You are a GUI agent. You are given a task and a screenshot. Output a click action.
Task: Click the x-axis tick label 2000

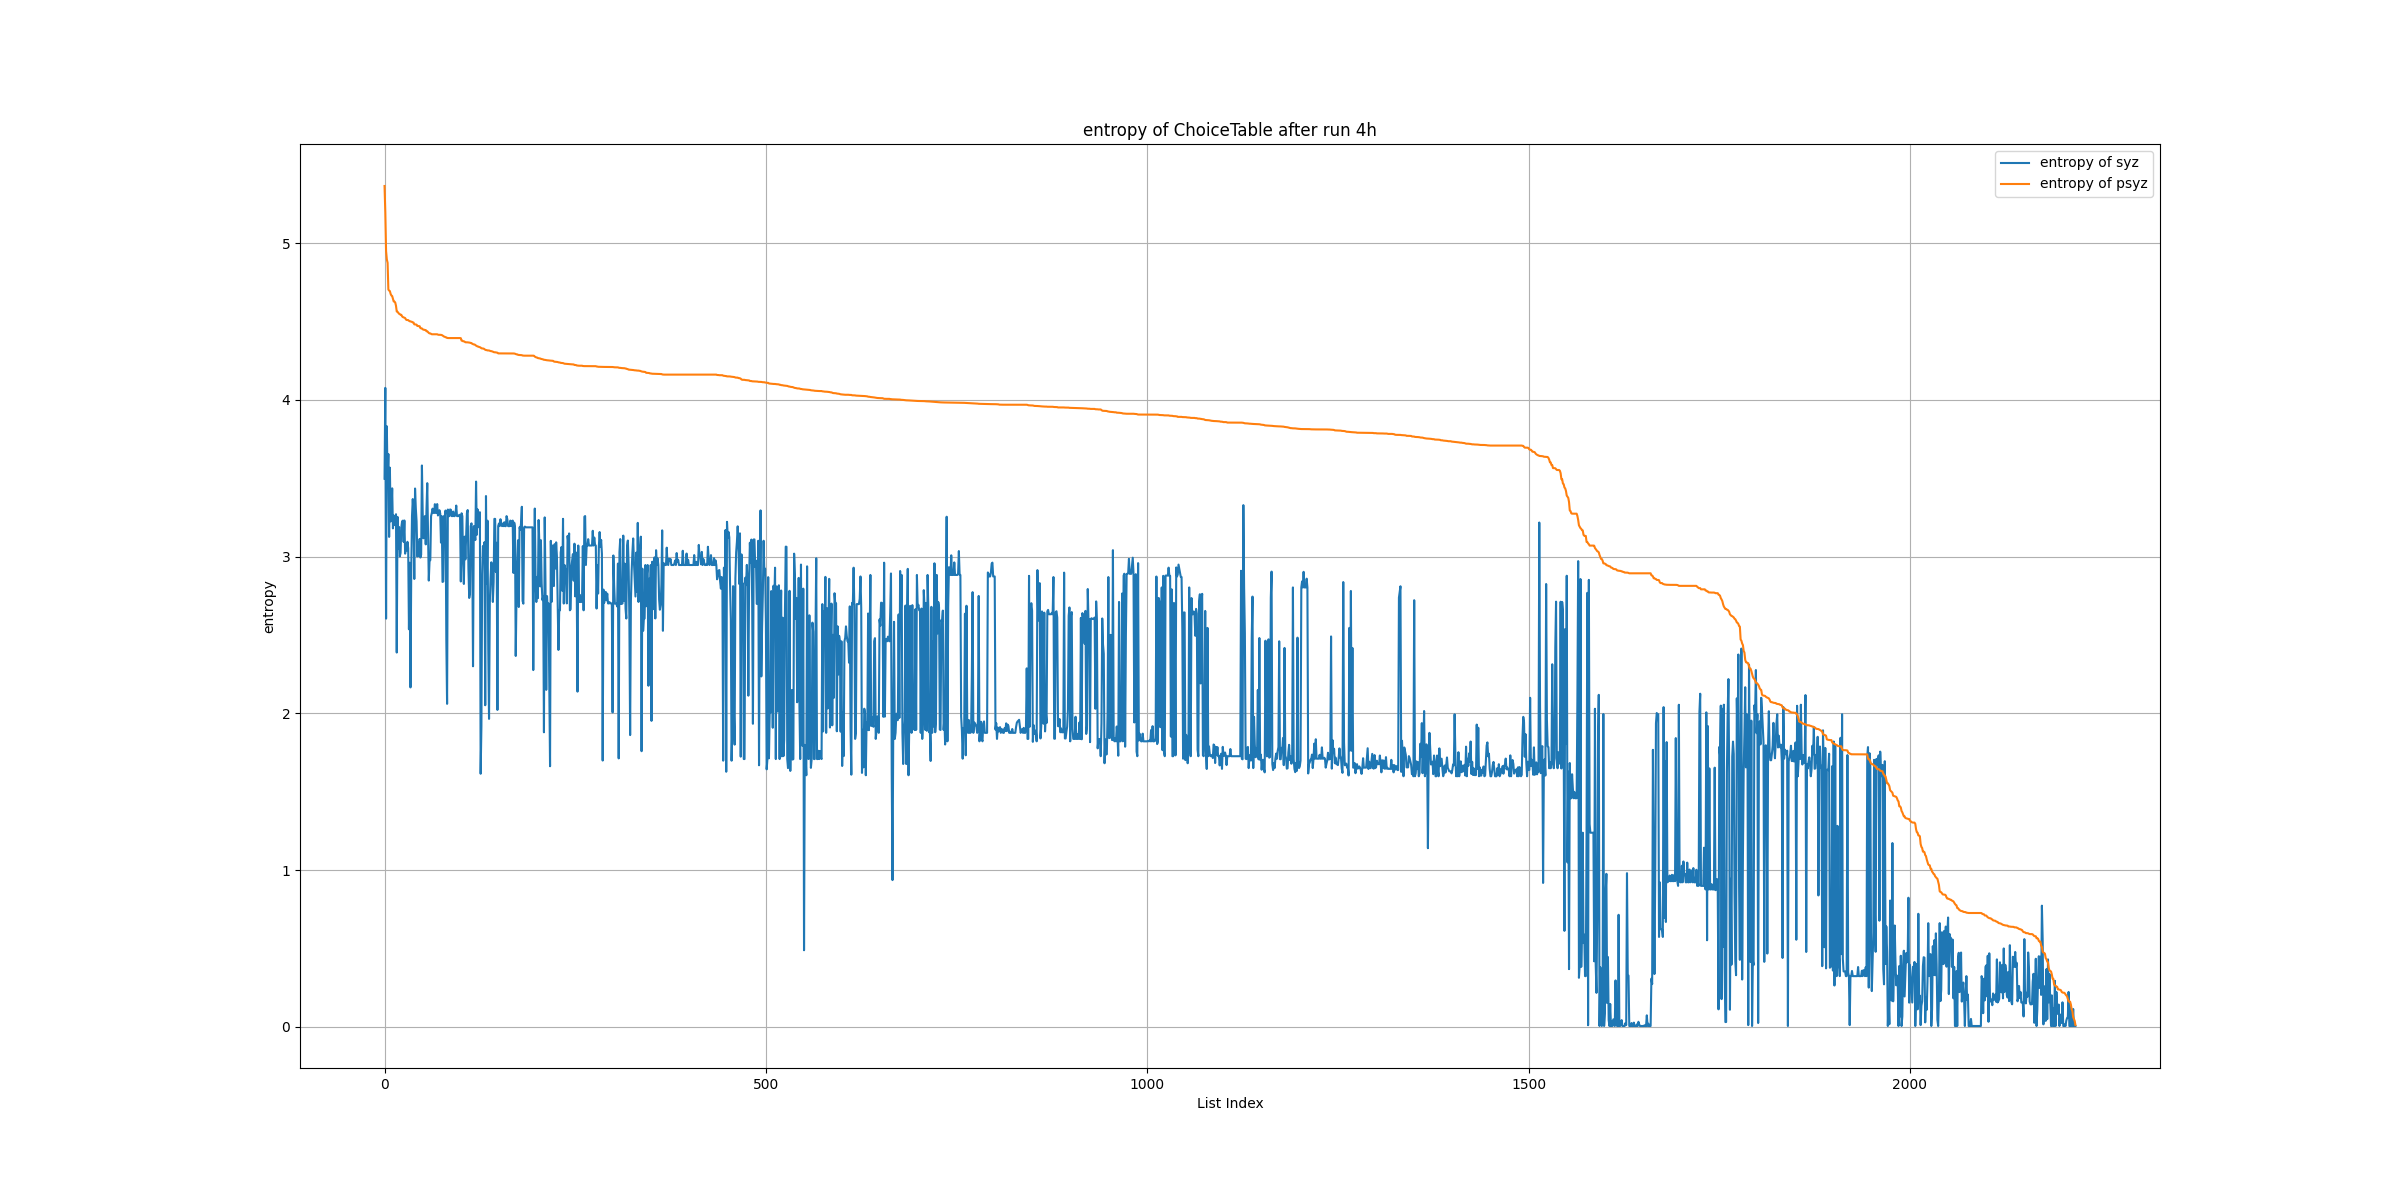pyautogui.click(x=1909, y=1084)
